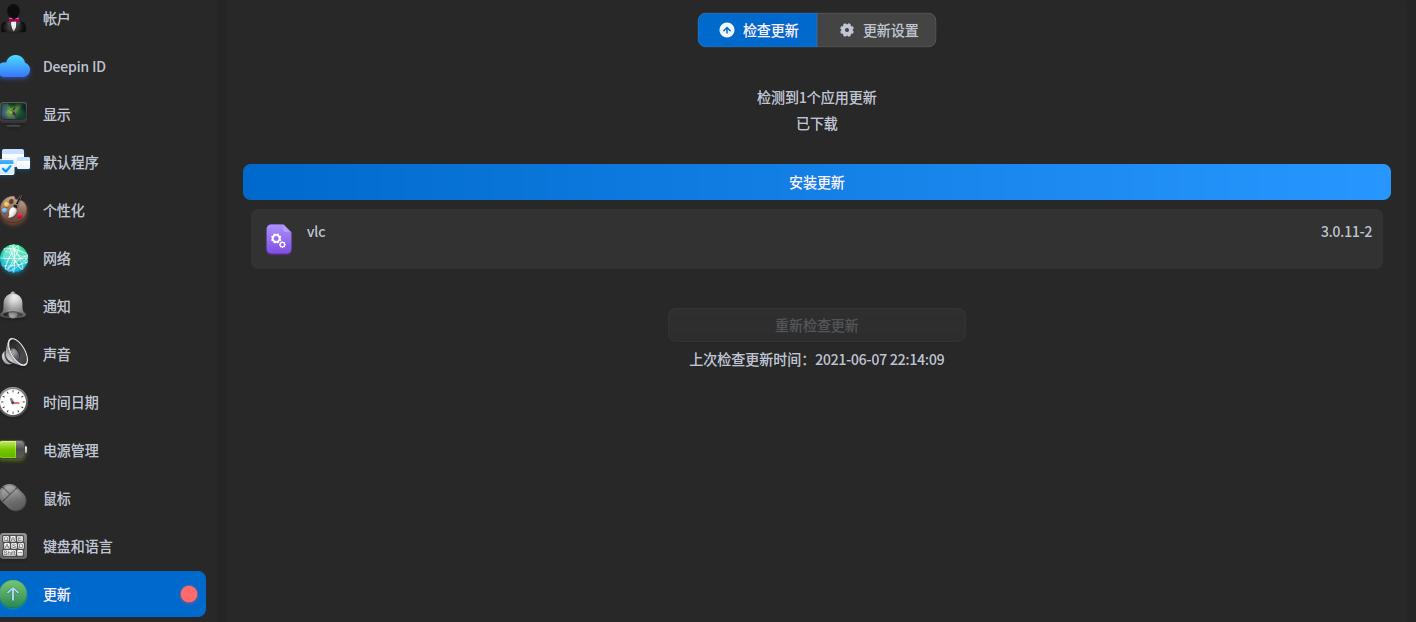Click the vlc update entry name
This screenshot has width=1416, height=622.
[316, 232]
